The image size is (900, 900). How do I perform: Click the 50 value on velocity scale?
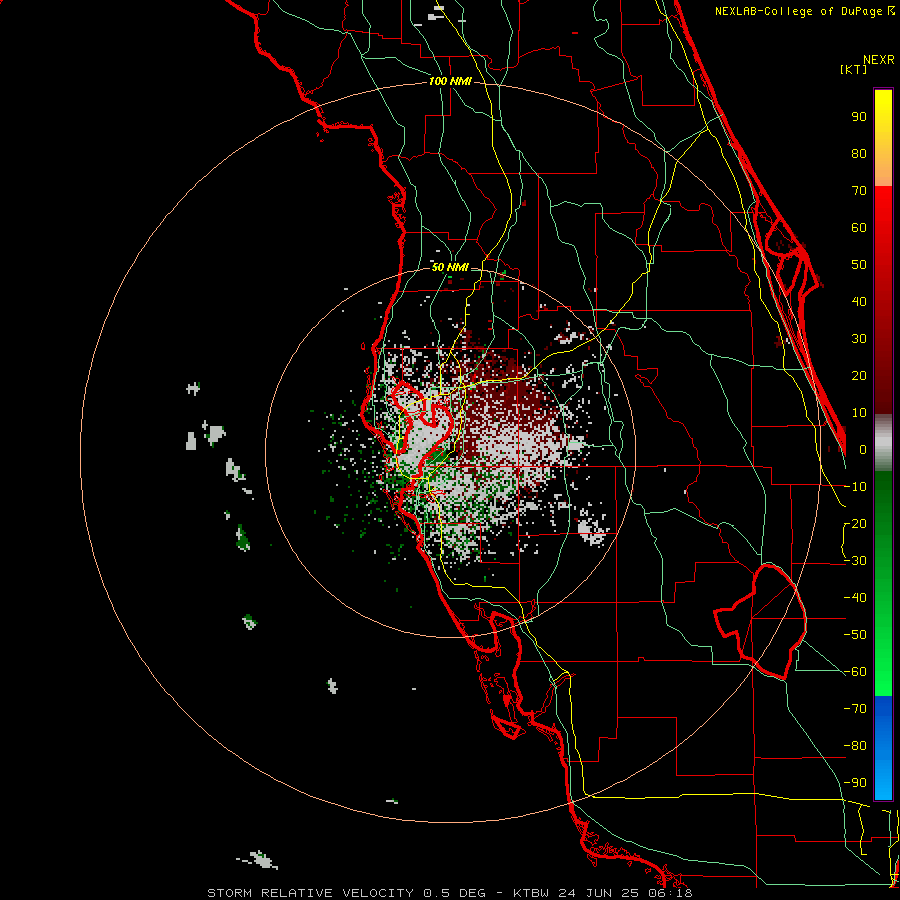point(859,265)
